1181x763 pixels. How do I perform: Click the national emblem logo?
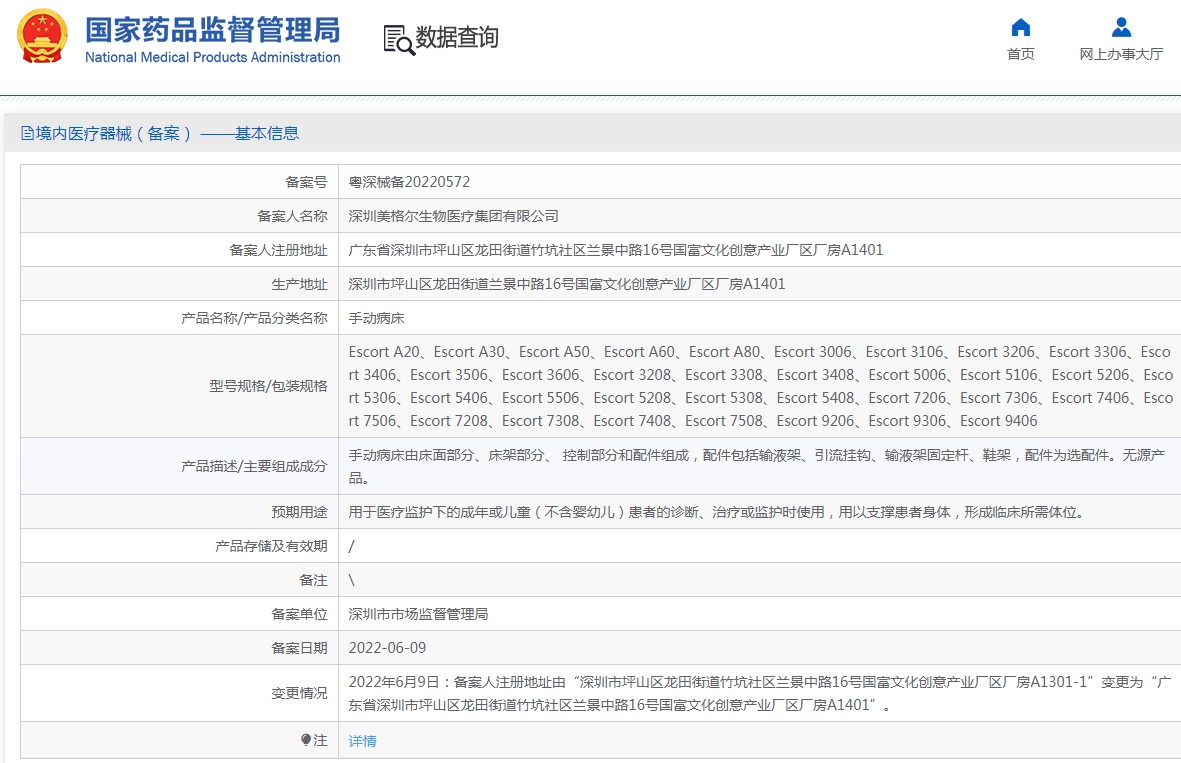[42, 36]
